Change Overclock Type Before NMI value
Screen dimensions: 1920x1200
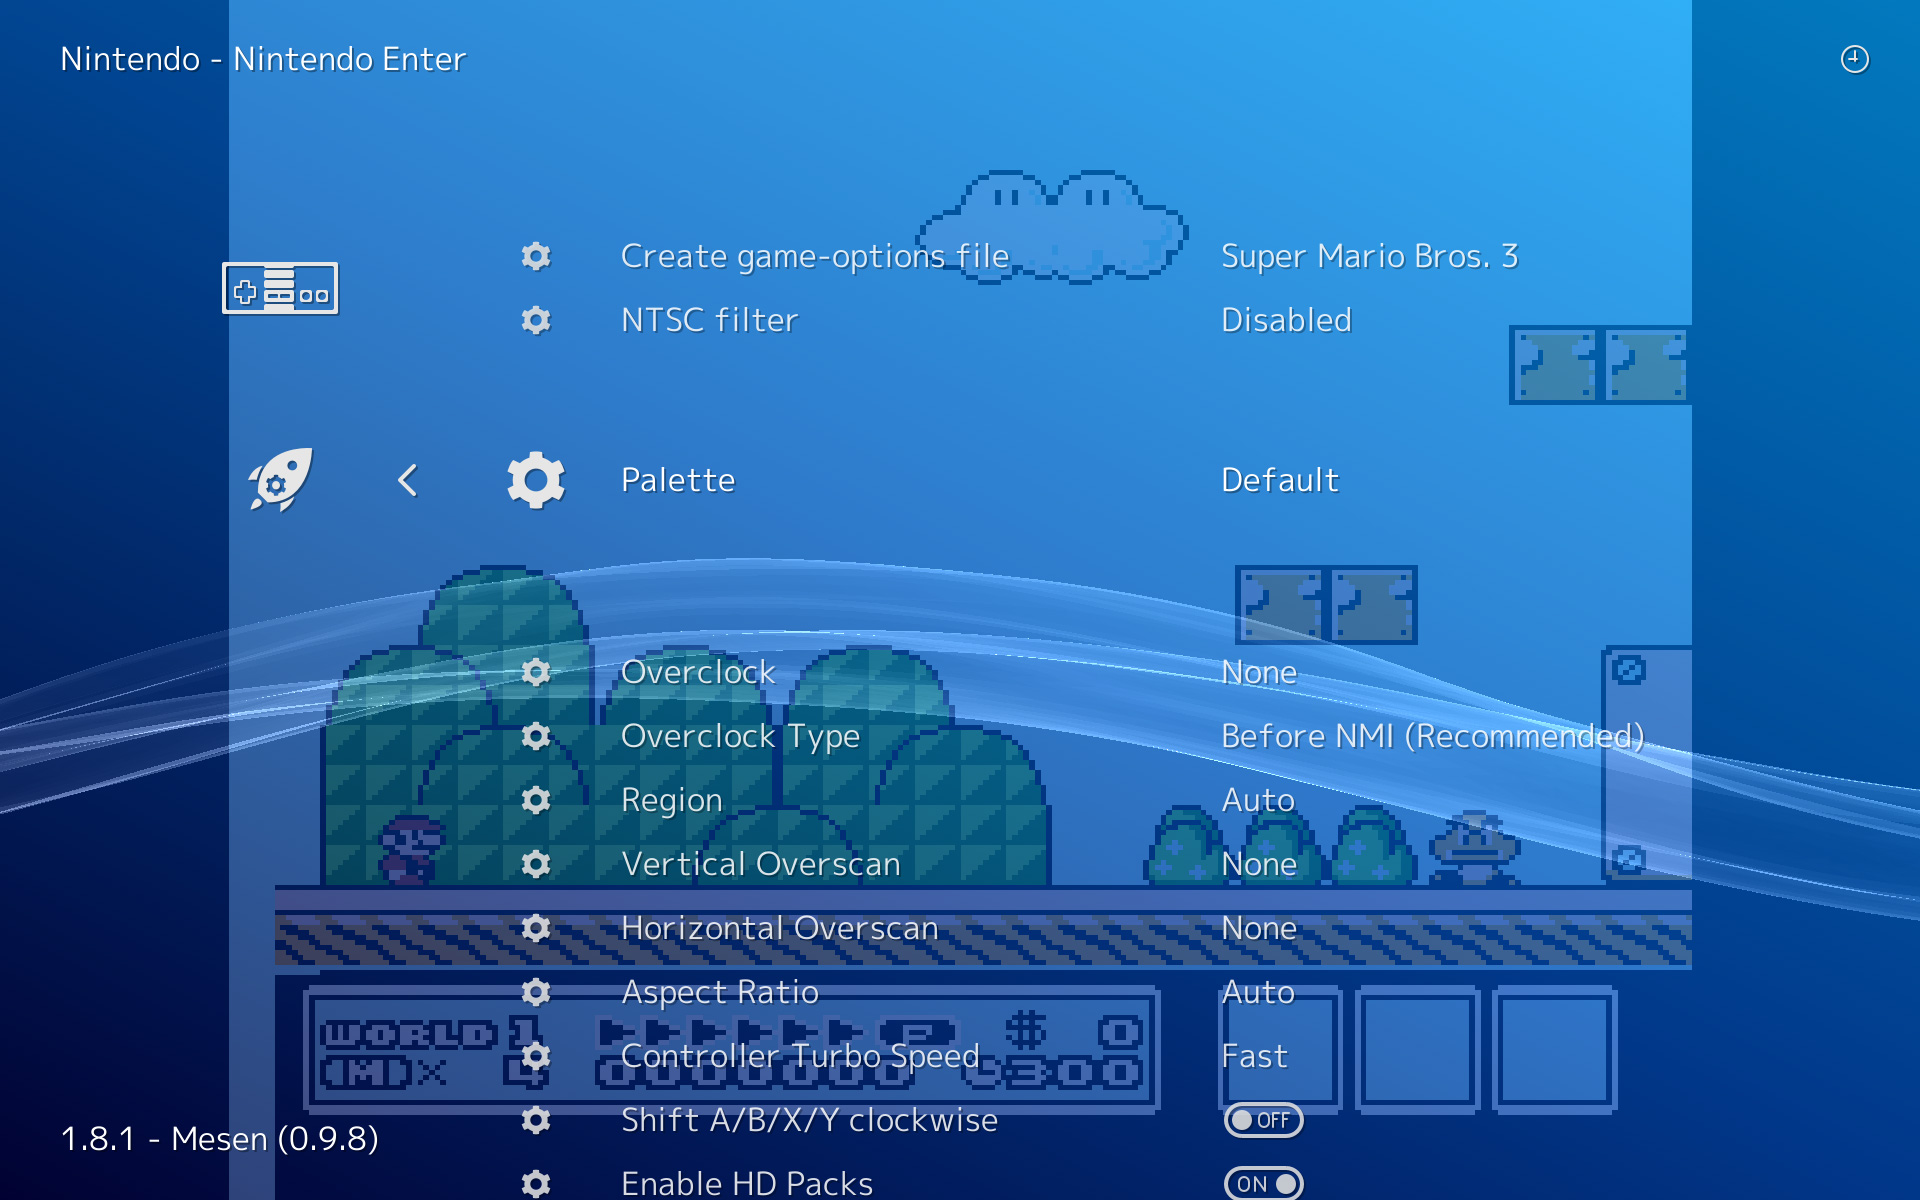pos(1432,736)
